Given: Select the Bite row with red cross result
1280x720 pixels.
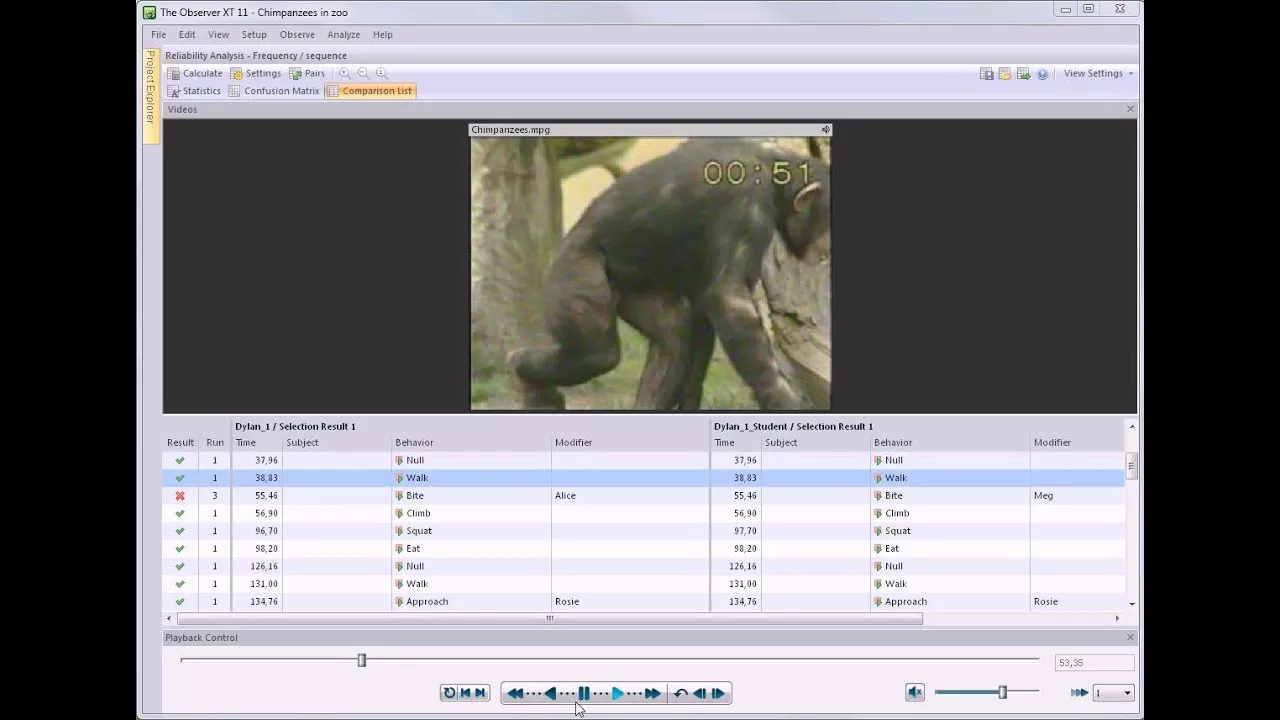Looking at the screenshot, I should pyautogui.click(x=415, y=496).
